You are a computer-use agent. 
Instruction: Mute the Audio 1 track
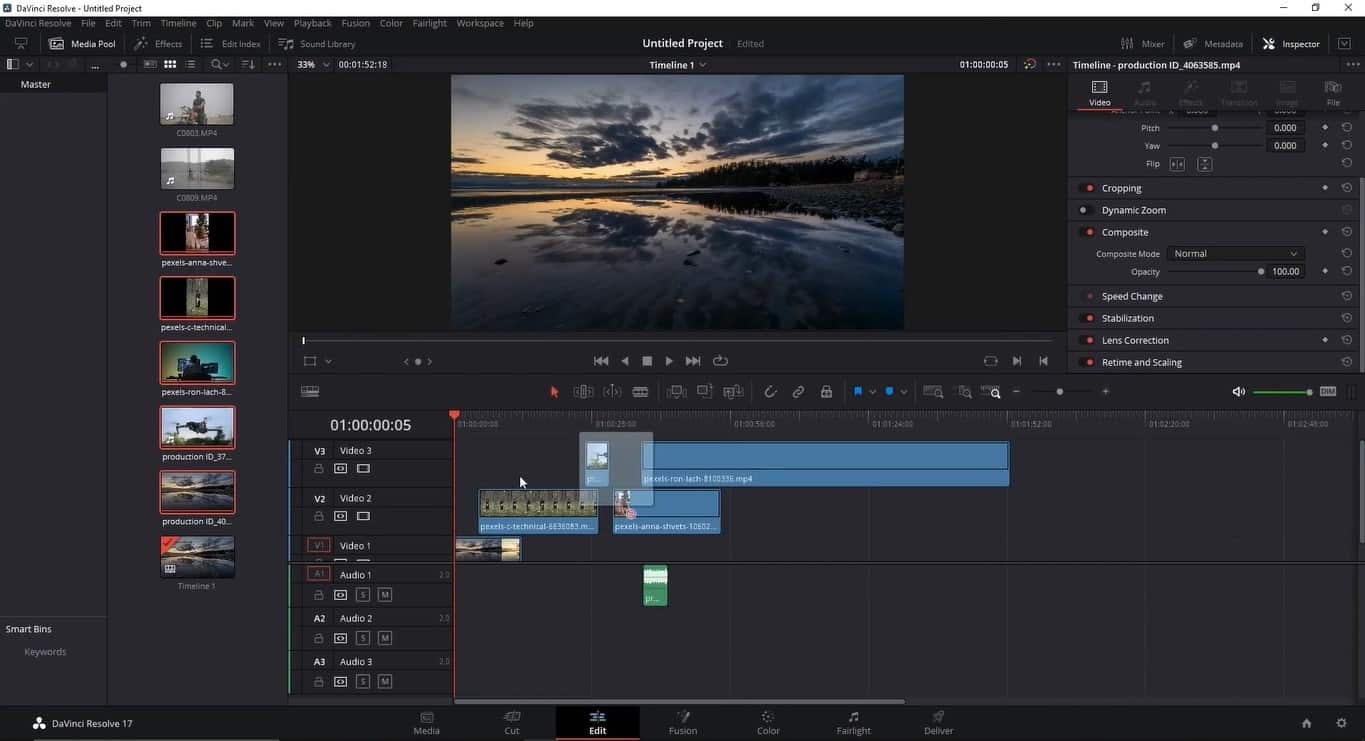[x=385, y=595]
